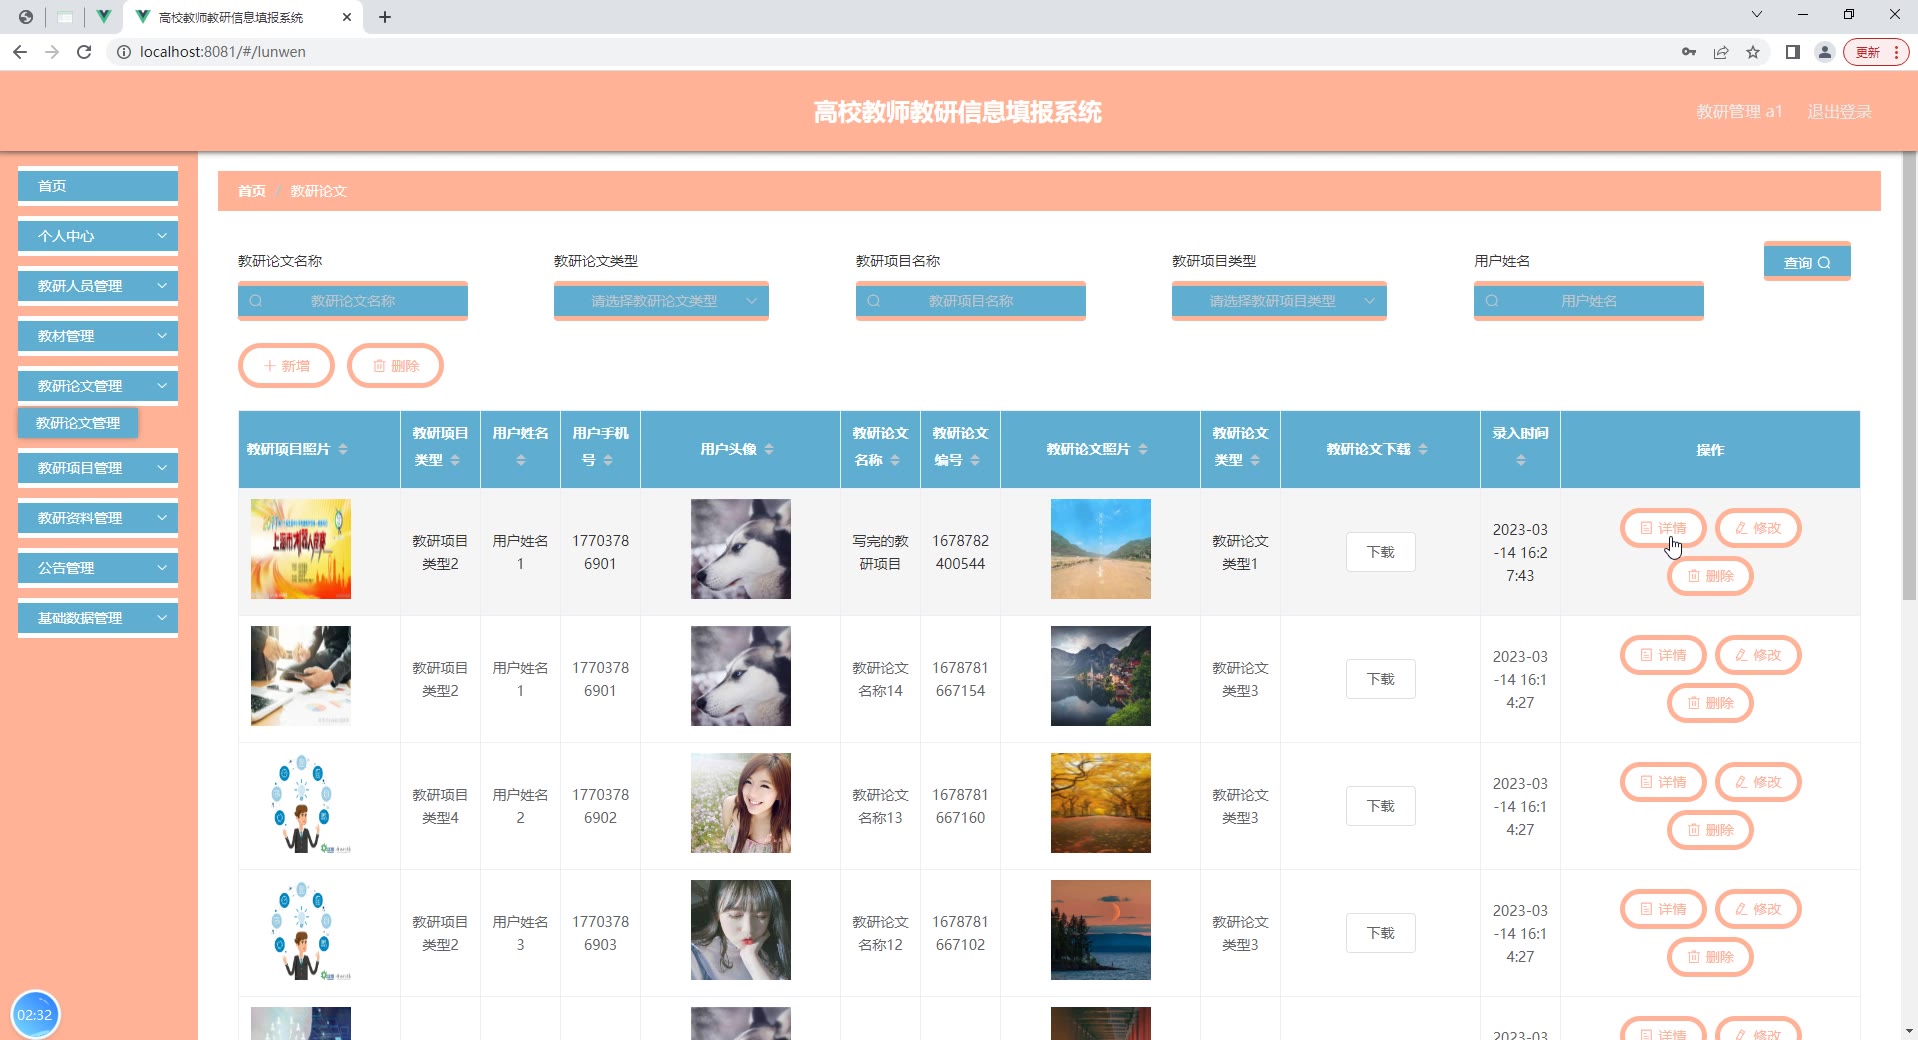Image resolution: width=1918 pixels, height=1040 pixels.
Task: Click the 查询 search button
Action: [1807, 262]
